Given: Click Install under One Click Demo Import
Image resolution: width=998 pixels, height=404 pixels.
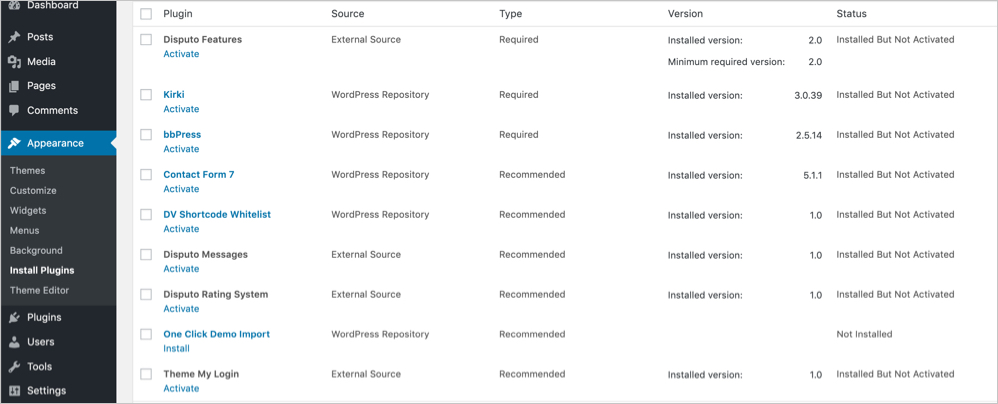Looking at the screenshot, I should click(x=176, y=349).
